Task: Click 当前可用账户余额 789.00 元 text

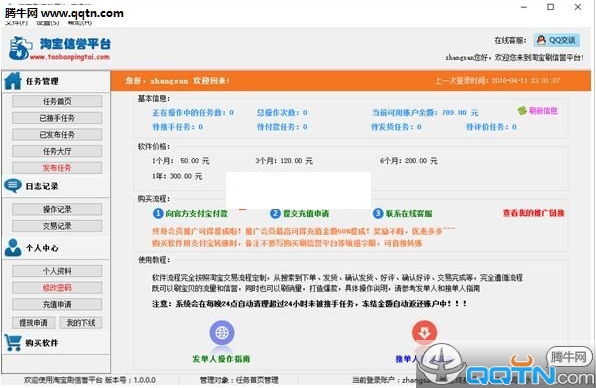Action: (x=425, y=112)
